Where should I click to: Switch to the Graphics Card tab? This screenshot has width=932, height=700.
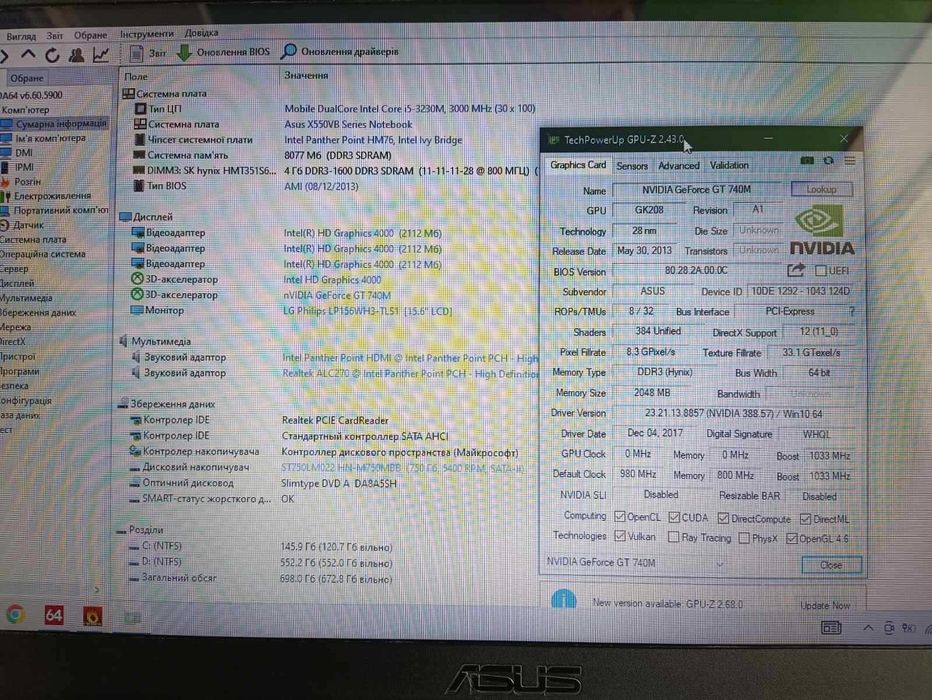[578, 165]
